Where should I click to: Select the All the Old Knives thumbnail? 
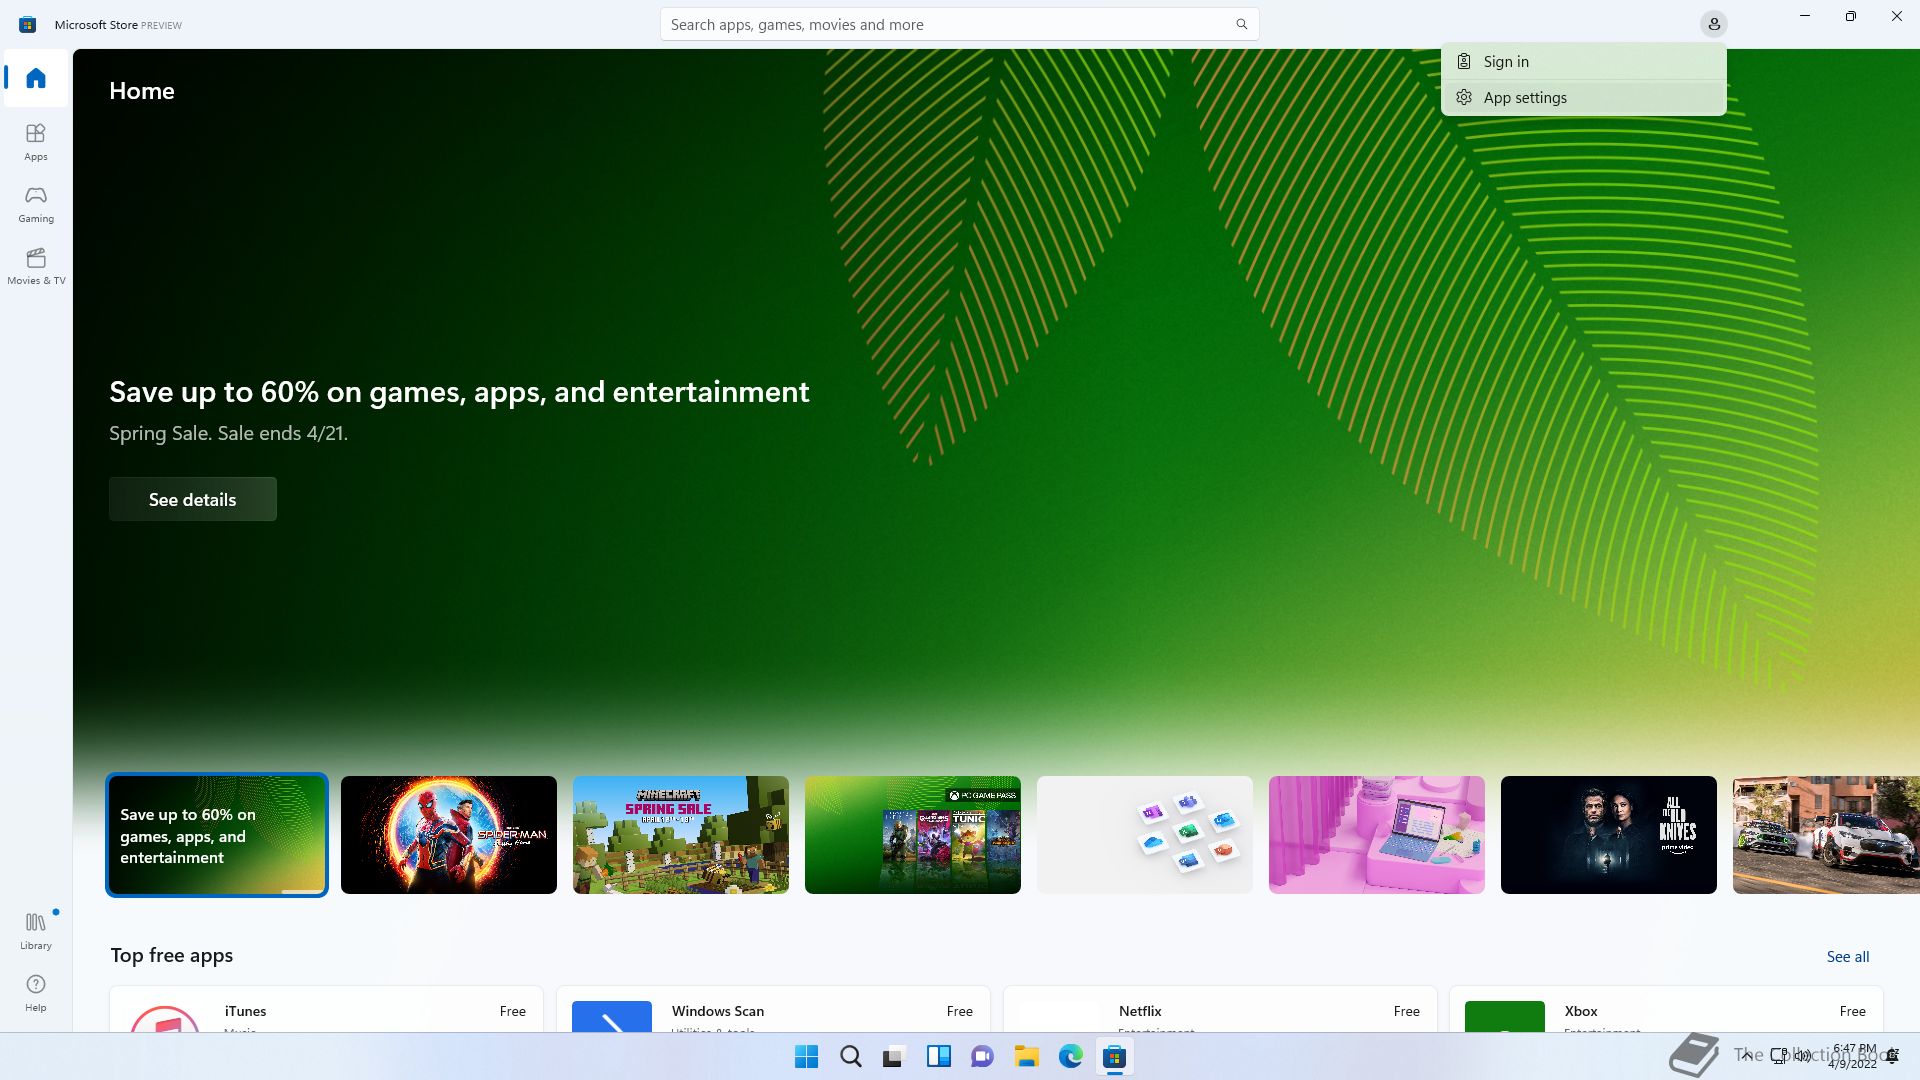pos(1609,835)
